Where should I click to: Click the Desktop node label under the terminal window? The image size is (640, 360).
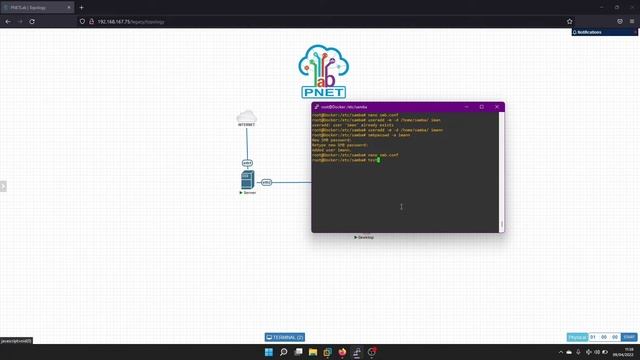point(364,237)
